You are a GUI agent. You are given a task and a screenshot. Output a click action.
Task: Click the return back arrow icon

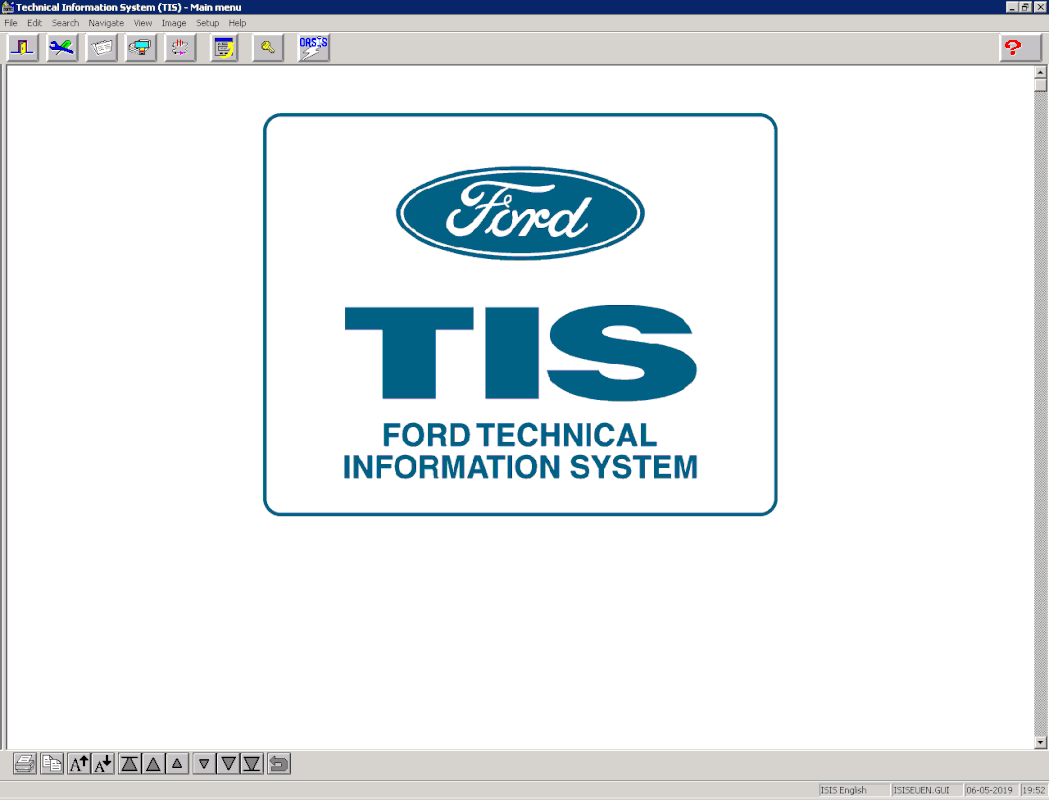pyautogui.click(x=279, y=763)
